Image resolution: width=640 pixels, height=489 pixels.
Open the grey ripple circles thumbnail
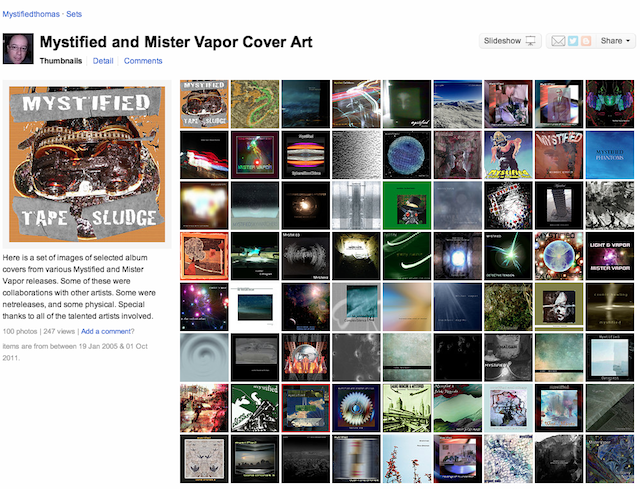tap(204, 357)
